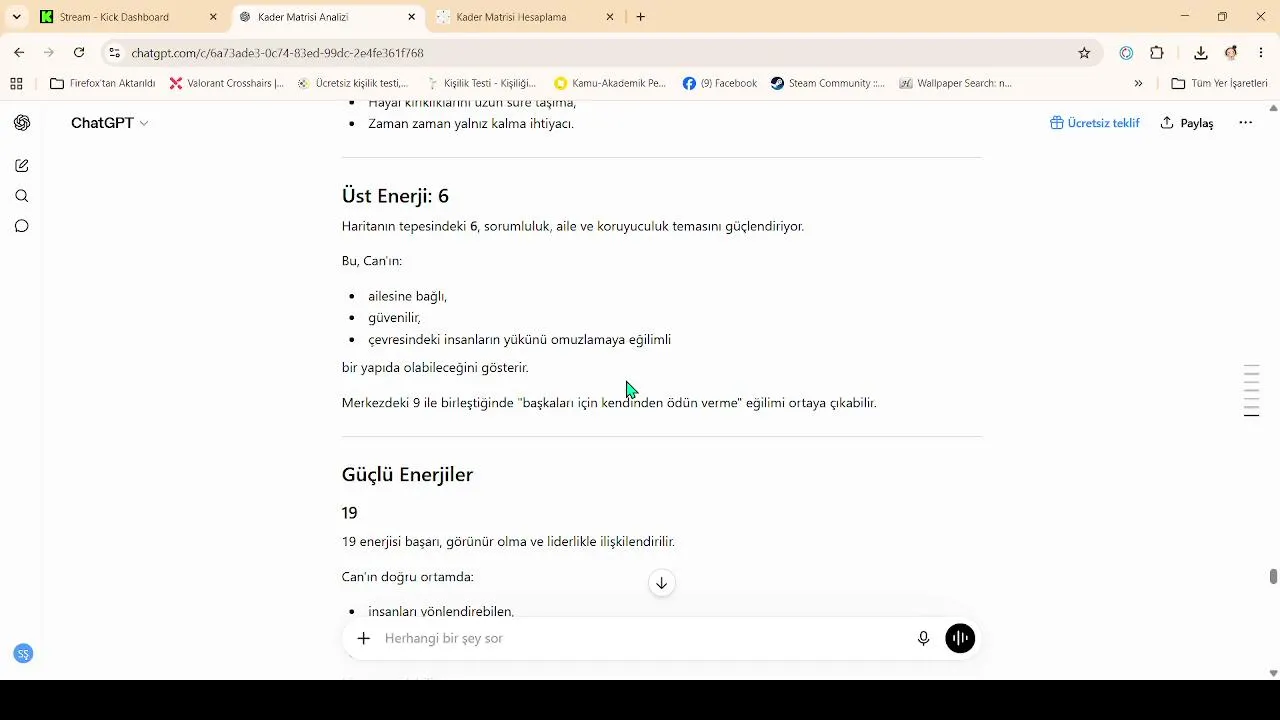
Task: Switch to the Kader Matrisi Hesaplama tab
Action: (x=525, y=17)
